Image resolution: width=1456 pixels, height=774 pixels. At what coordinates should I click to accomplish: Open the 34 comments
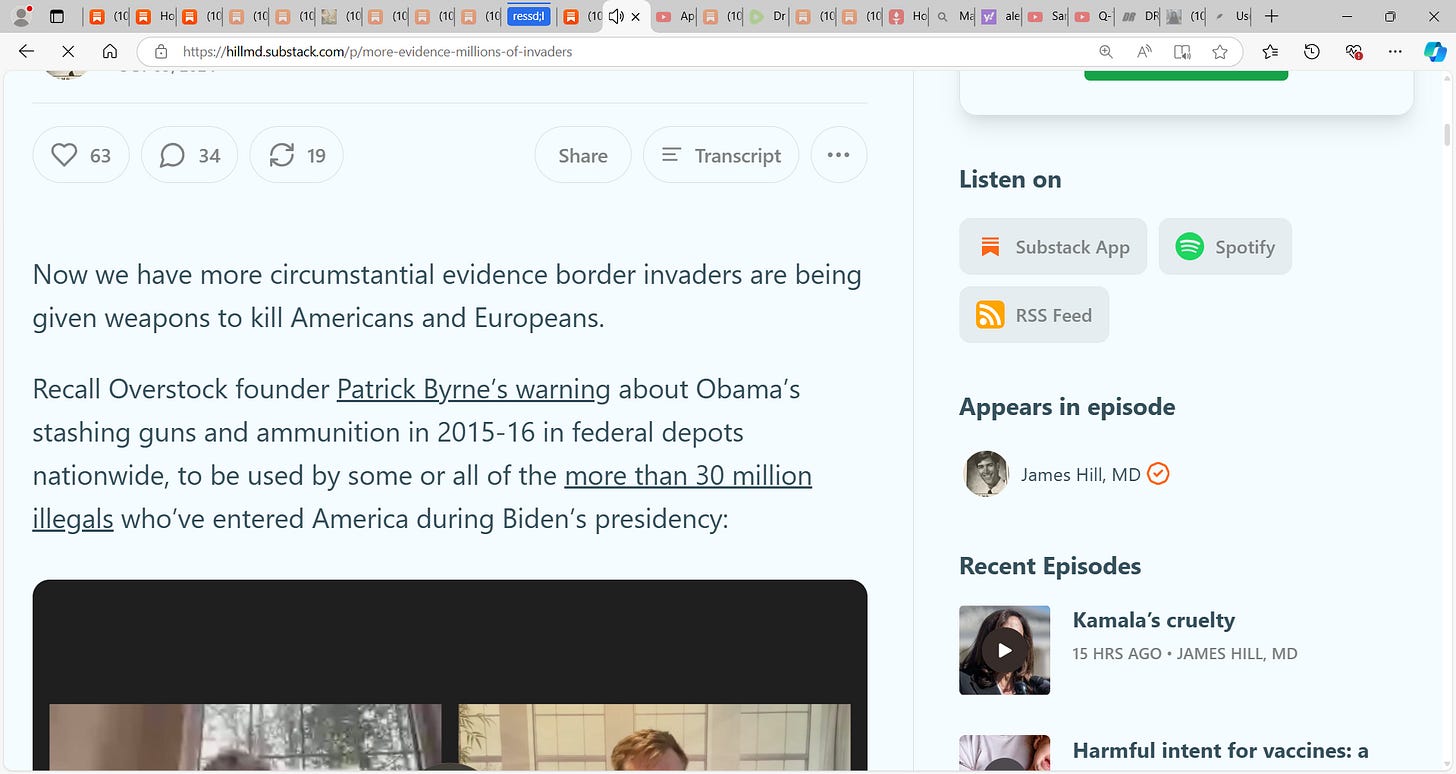pyautogui.click(x=189, y=155)
